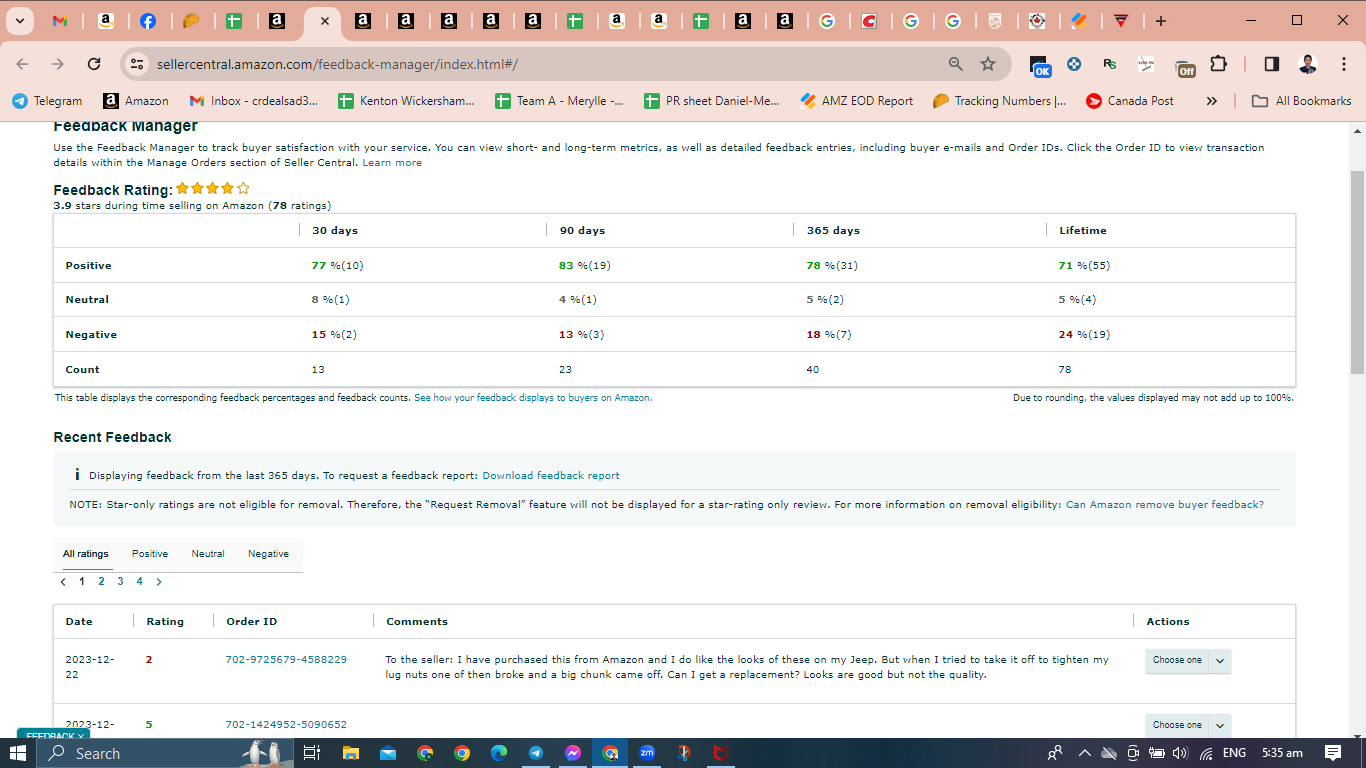1366x768 pixels.
Task: Open the AMZ EOD Report bookmark
Action: (x=857, y=101)
